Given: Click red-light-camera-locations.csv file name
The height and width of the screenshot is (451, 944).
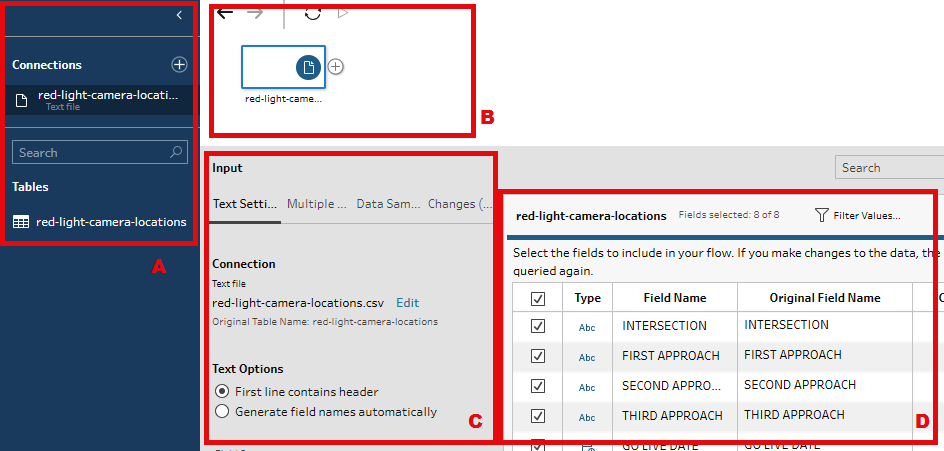Looking at the screenshot, I should point(300,303).
